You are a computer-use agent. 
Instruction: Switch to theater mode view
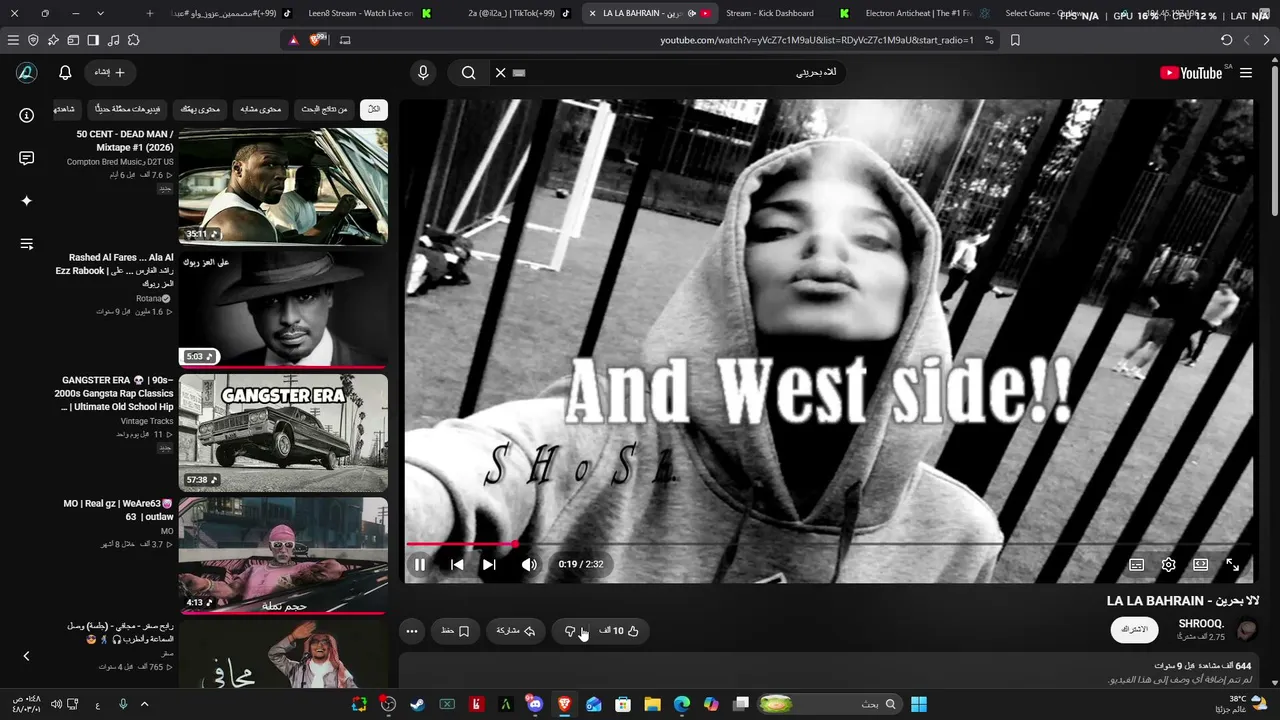pos(1201,565)
